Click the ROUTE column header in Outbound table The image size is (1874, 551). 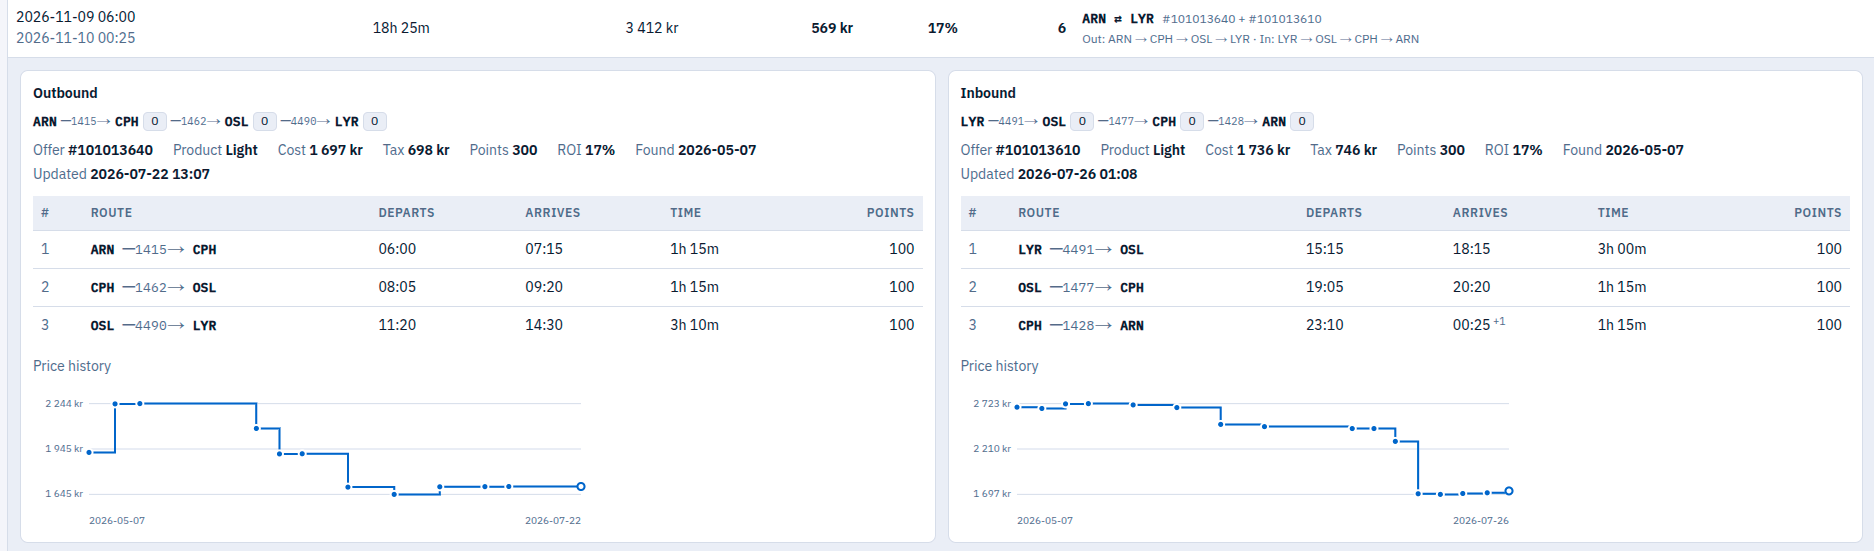tap(111, 213)
